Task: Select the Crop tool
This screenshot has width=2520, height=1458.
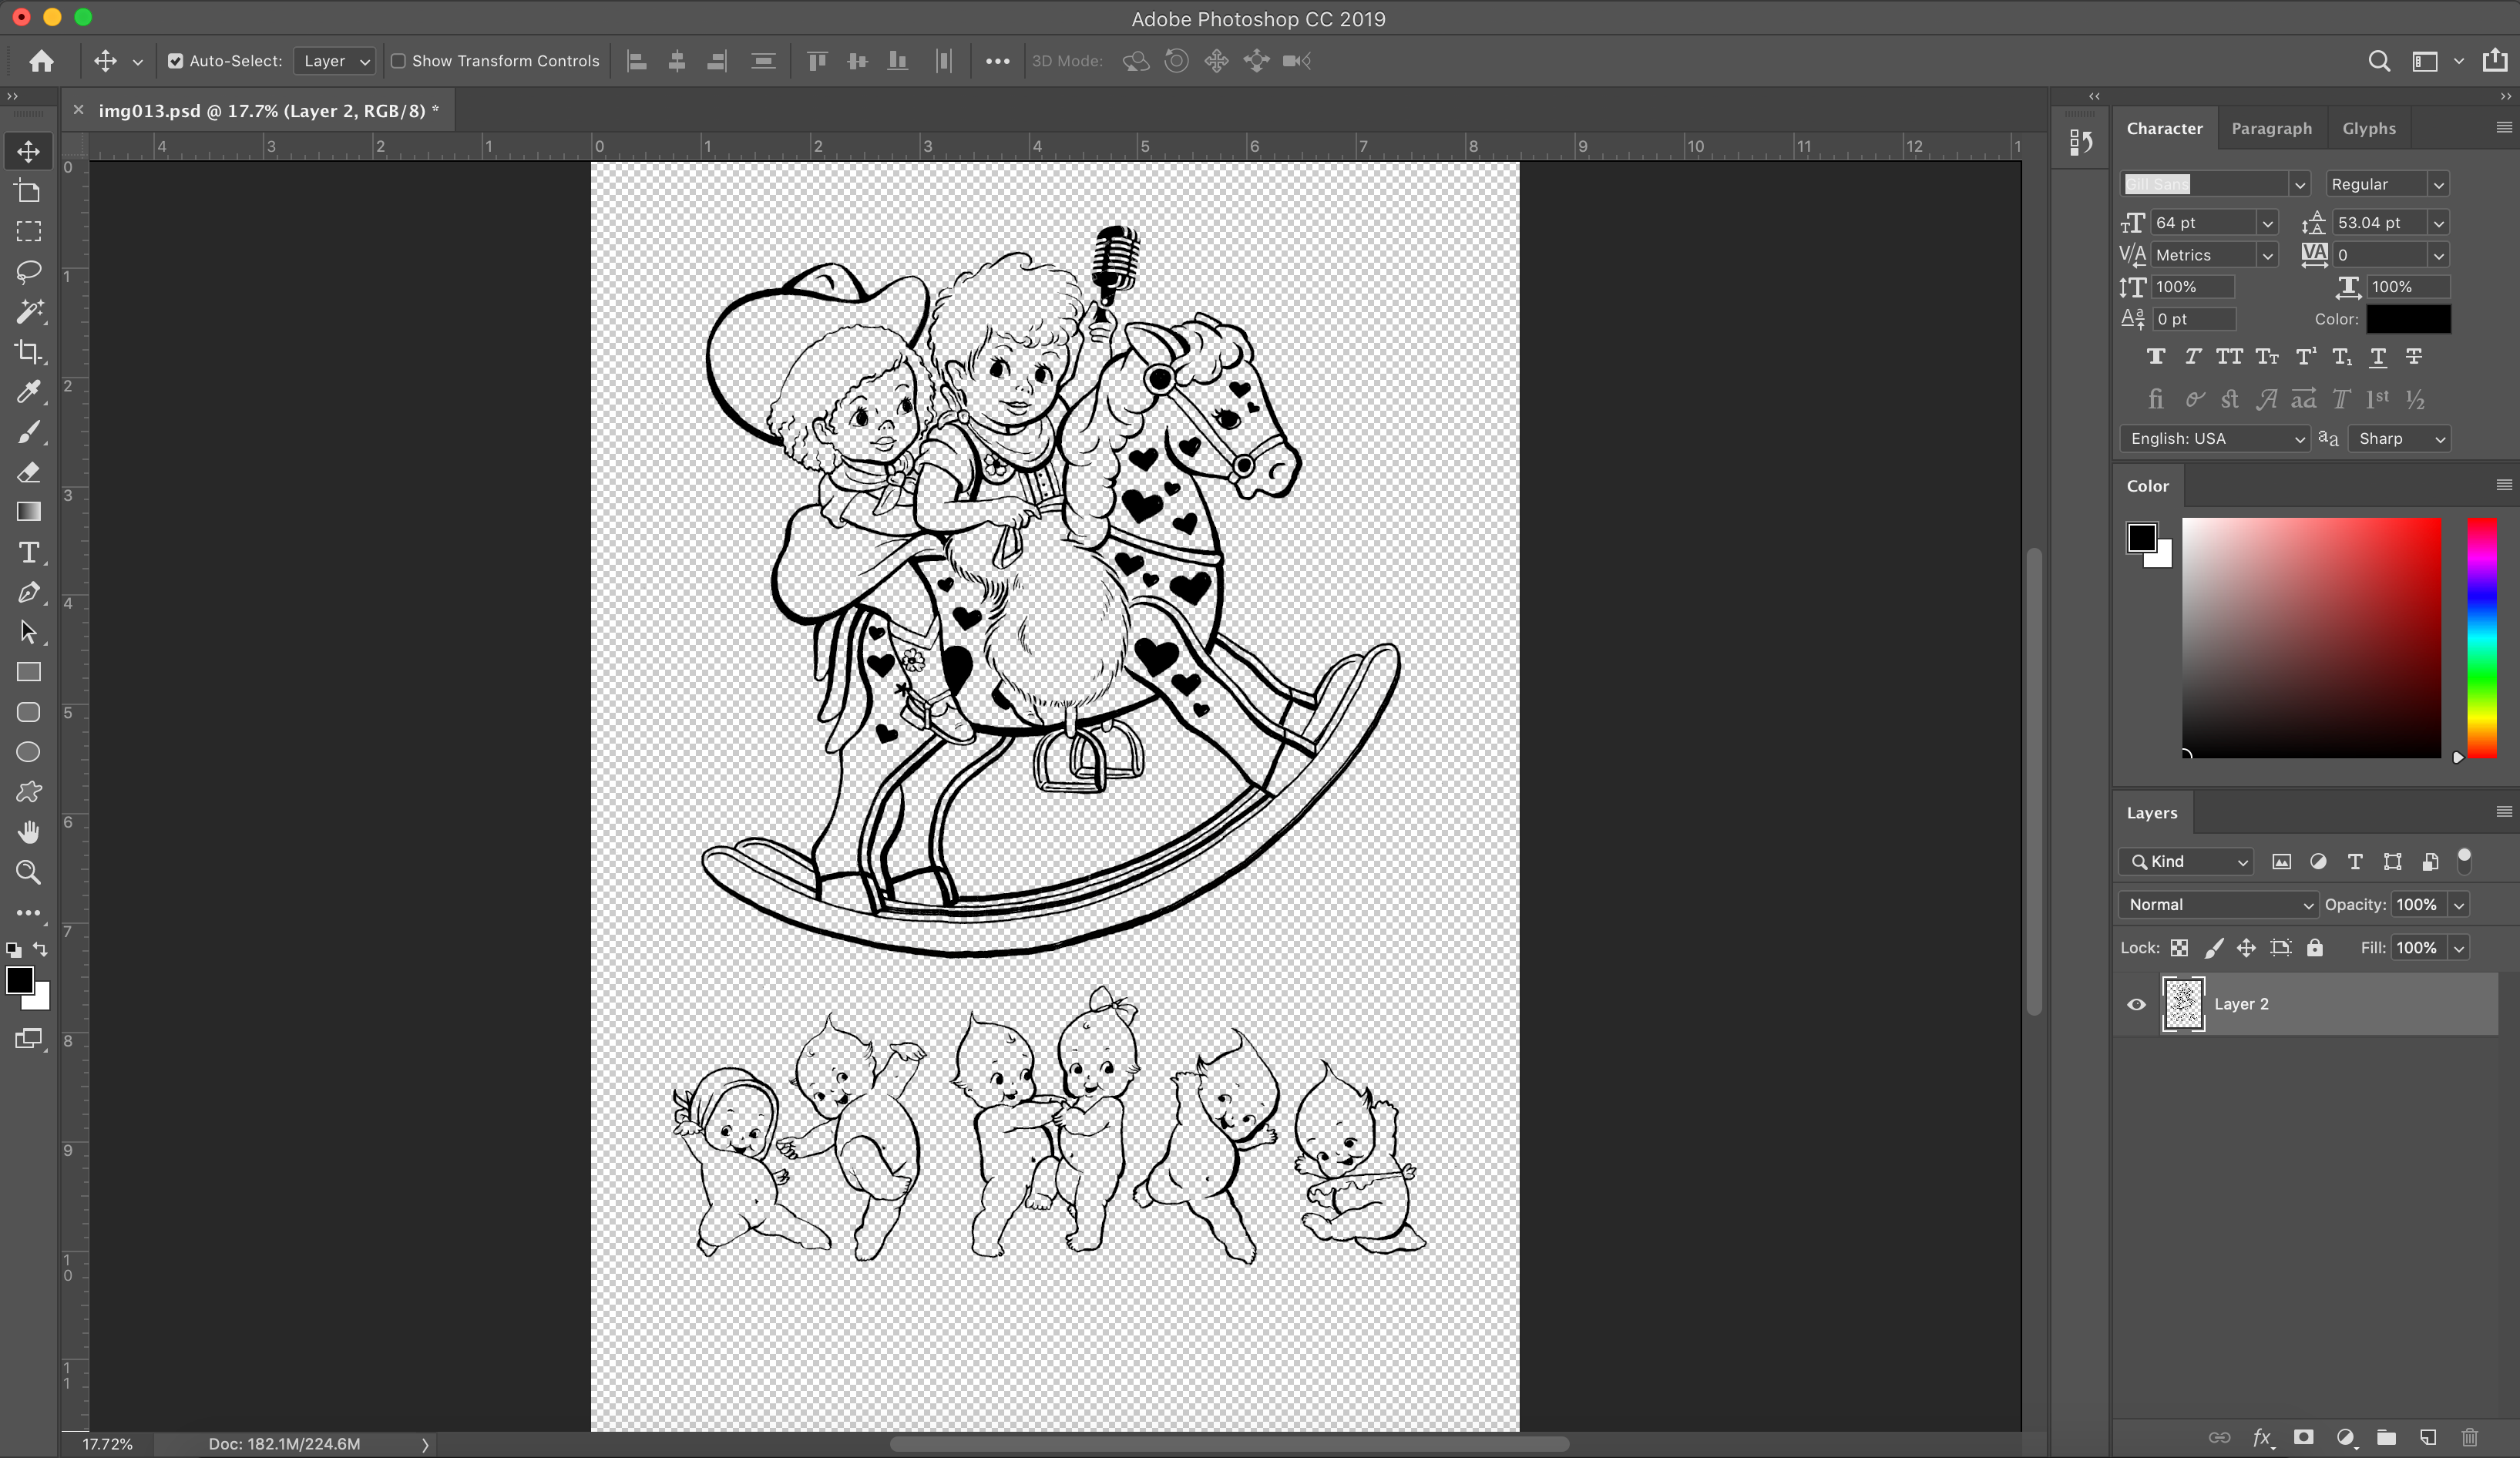Action: click(x=28, y=352)
